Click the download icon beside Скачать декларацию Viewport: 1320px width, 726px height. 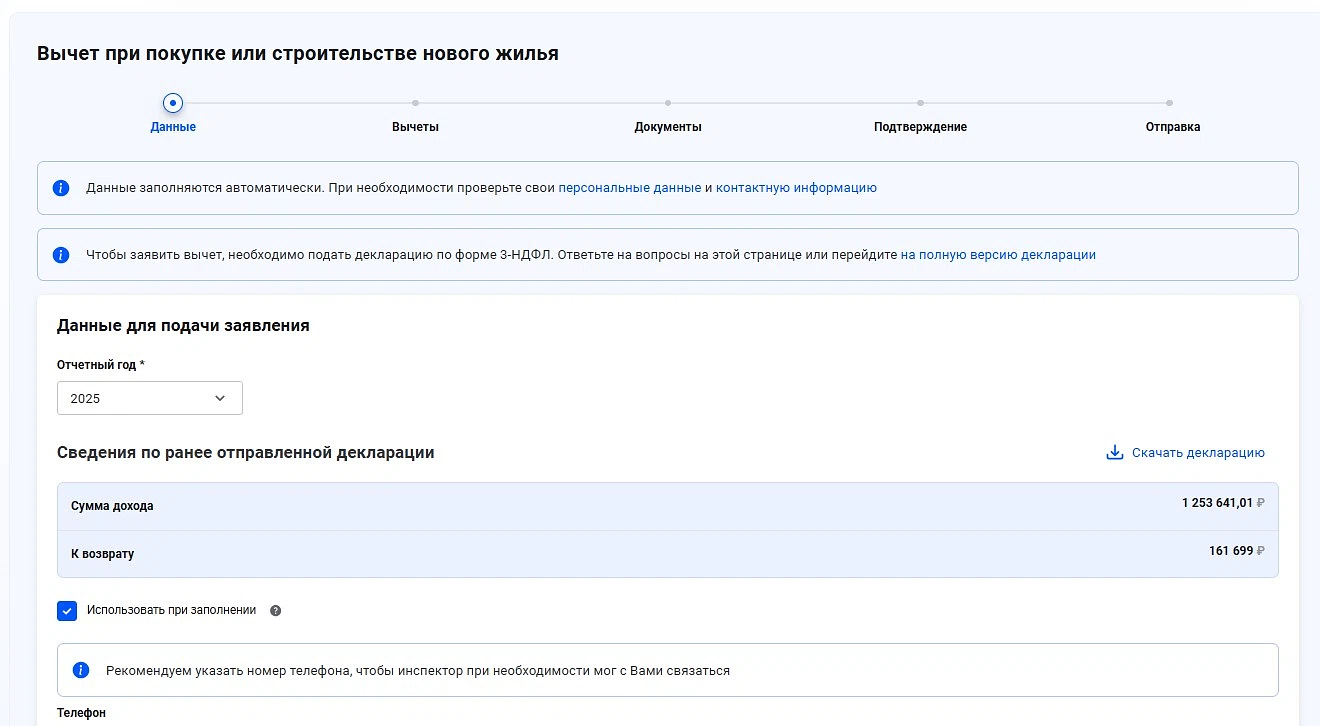click(1115, 453)
